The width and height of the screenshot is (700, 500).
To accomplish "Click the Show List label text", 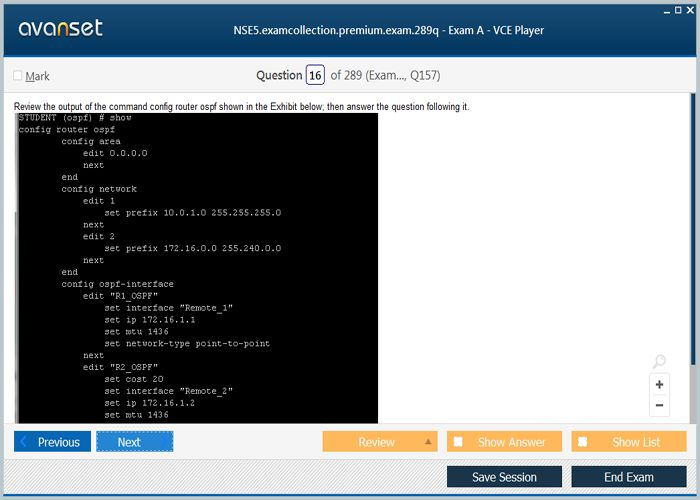I will tap(636, 442).
